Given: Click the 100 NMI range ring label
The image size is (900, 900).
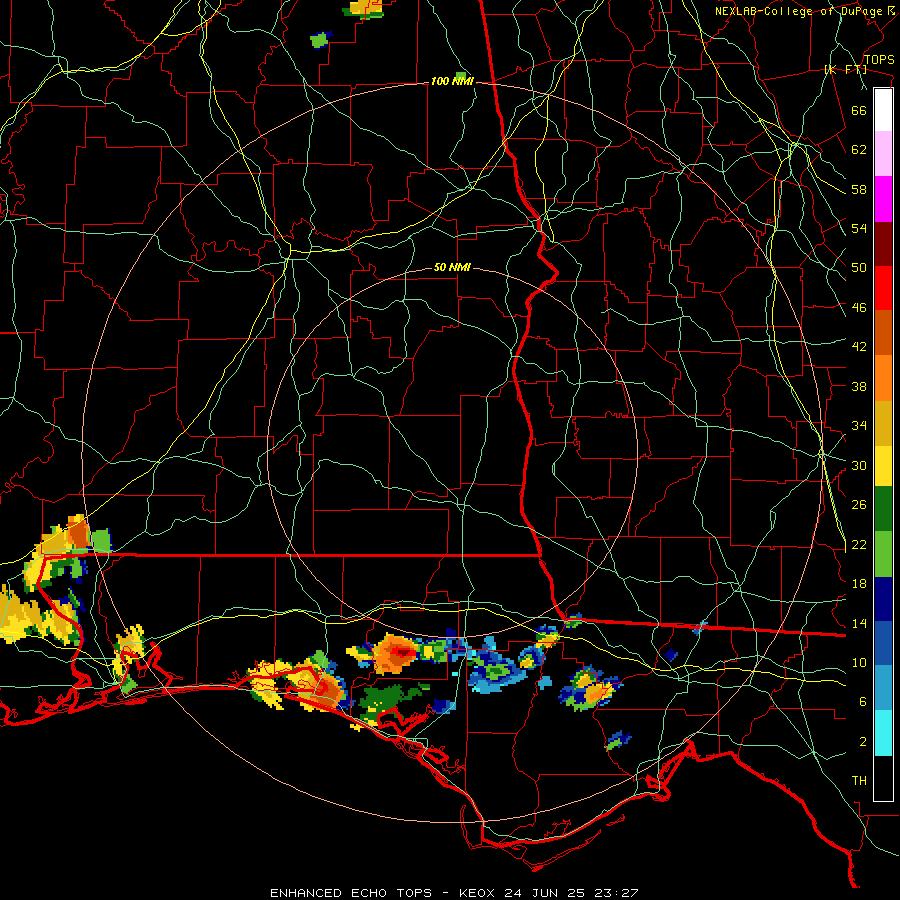Looking at the screenshot, I should (452, 82).
